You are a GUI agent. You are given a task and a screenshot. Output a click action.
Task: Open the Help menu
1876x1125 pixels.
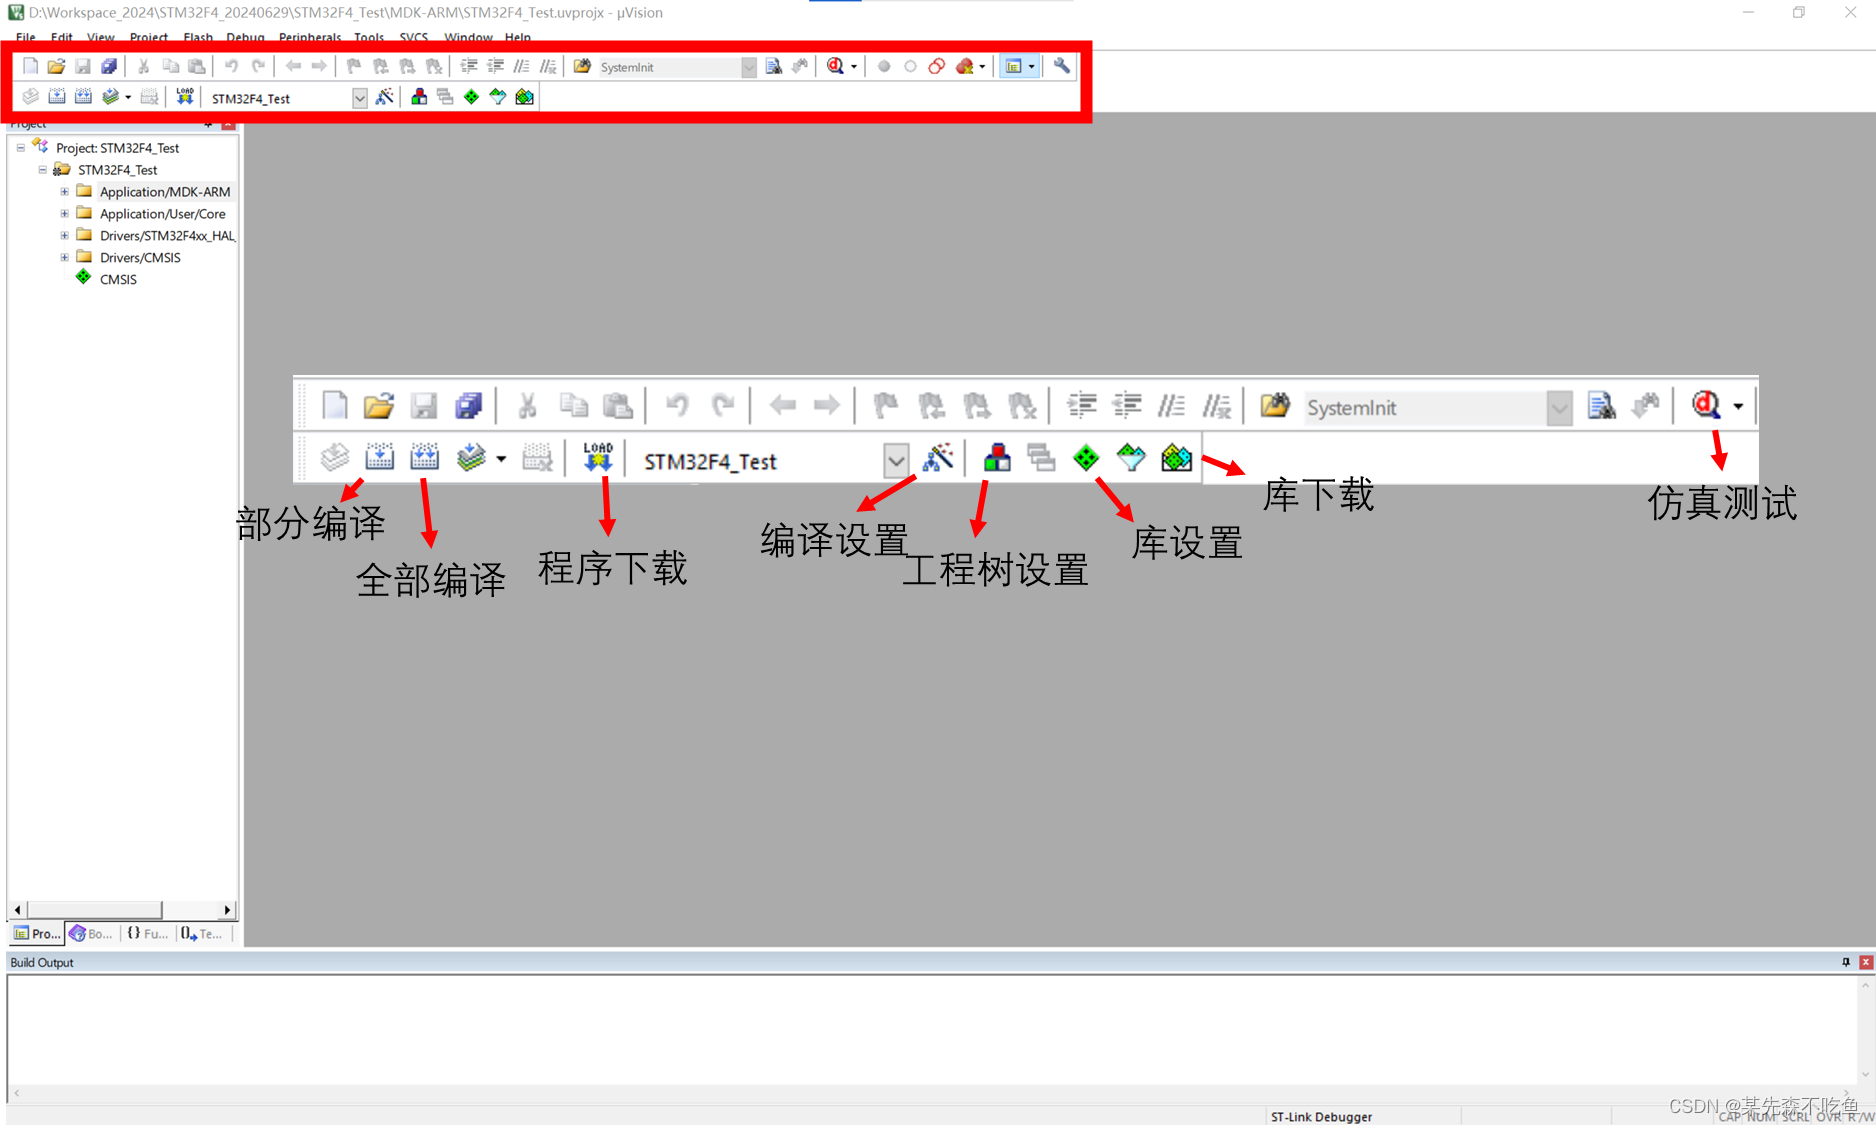click(518, 37)
